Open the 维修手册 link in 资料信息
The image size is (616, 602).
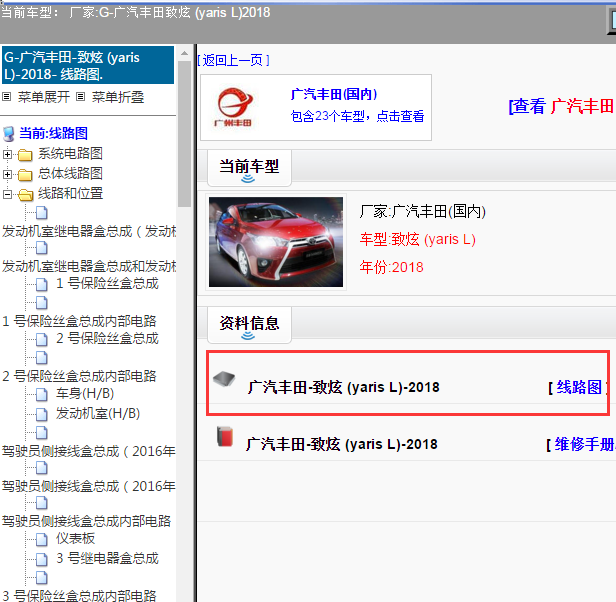coord(585,444)
